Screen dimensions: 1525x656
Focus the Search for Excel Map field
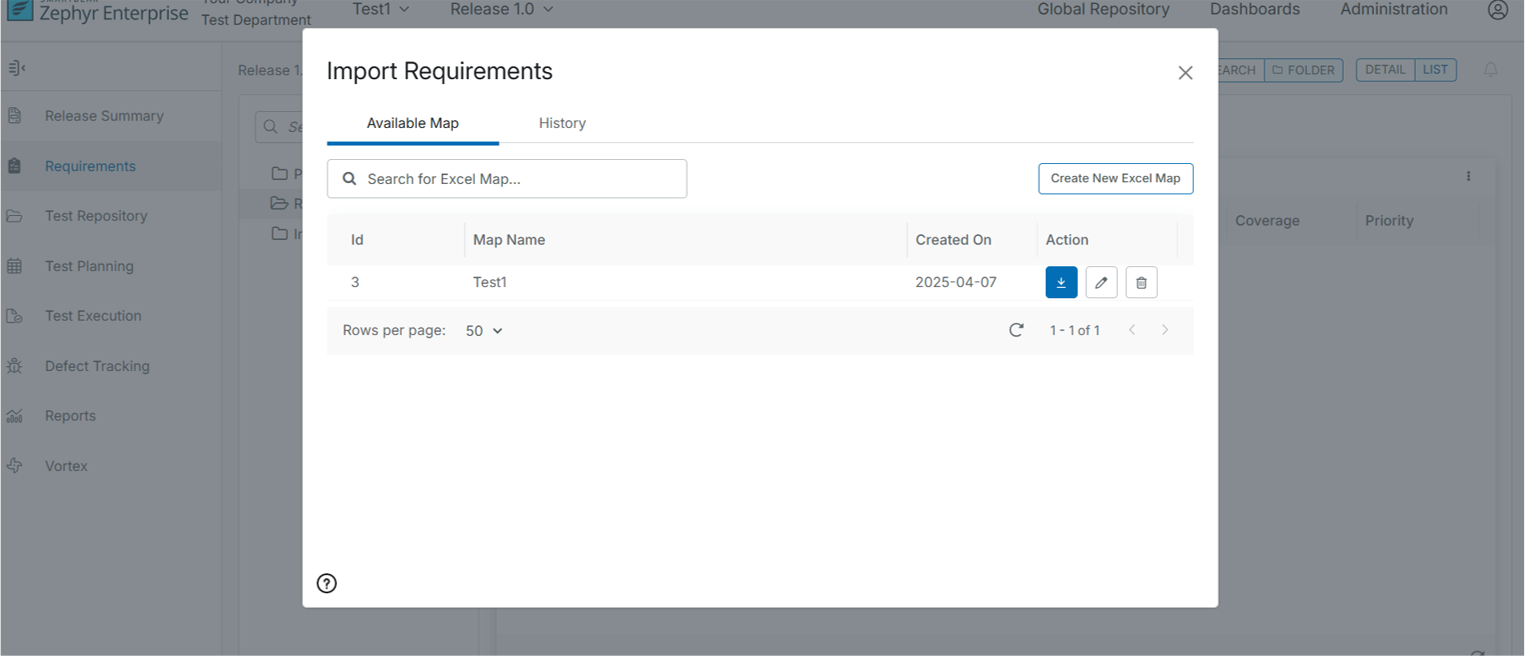tap(507, 179)
